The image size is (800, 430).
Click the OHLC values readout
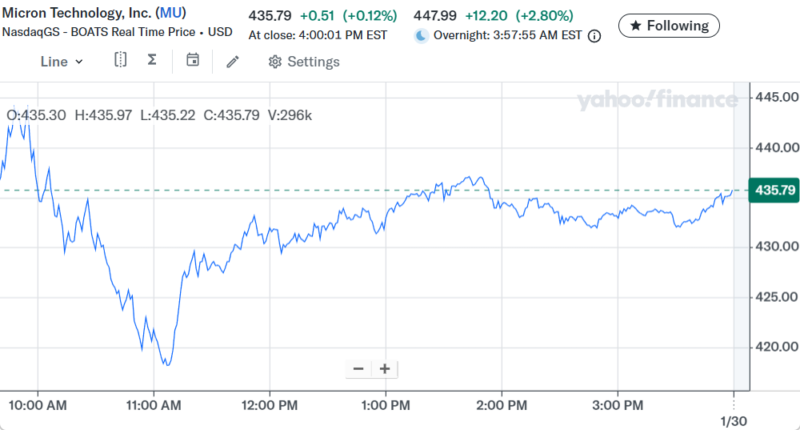tap(159, 116)
